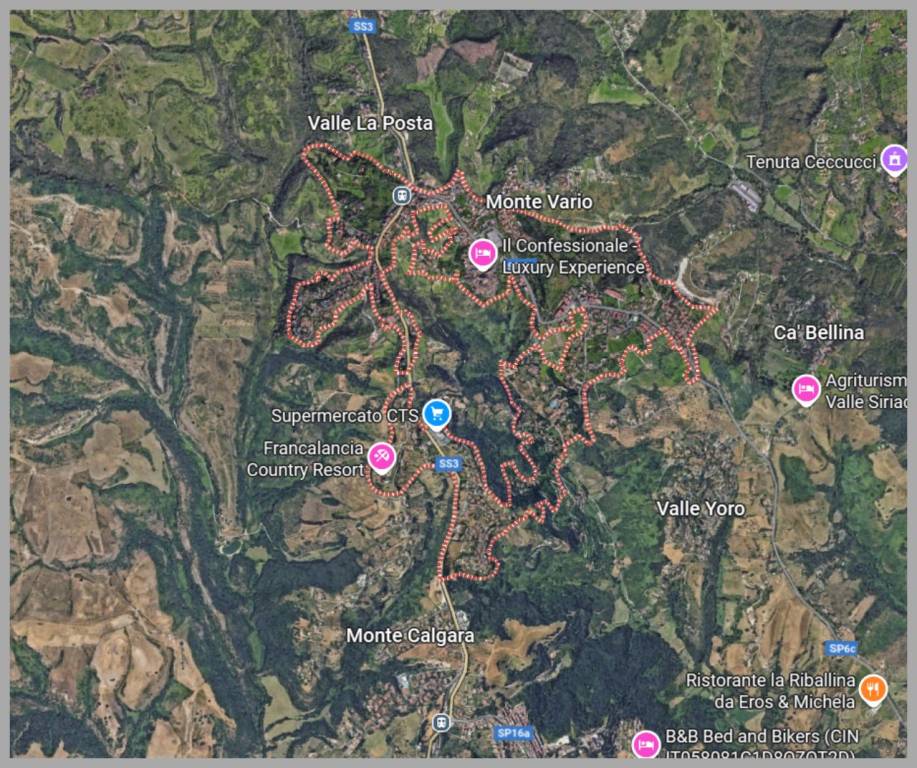Viewport: 917px width, 768px height.
Task: Click the SP6c road shield
Action: coord(842,648)
